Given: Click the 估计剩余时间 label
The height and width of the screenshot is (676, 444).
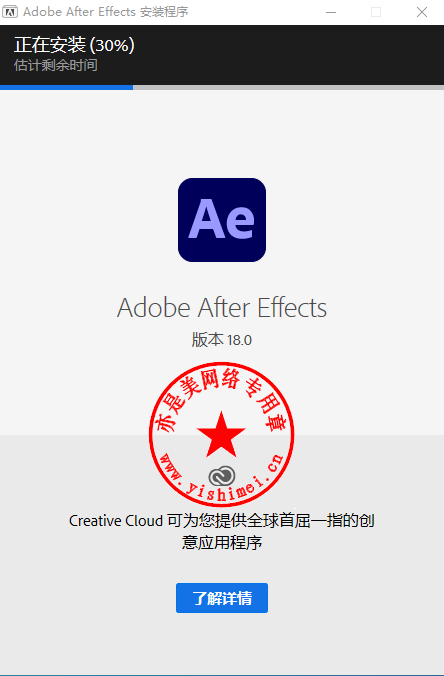Looking at the screenshot, I should tap(56, 66).
